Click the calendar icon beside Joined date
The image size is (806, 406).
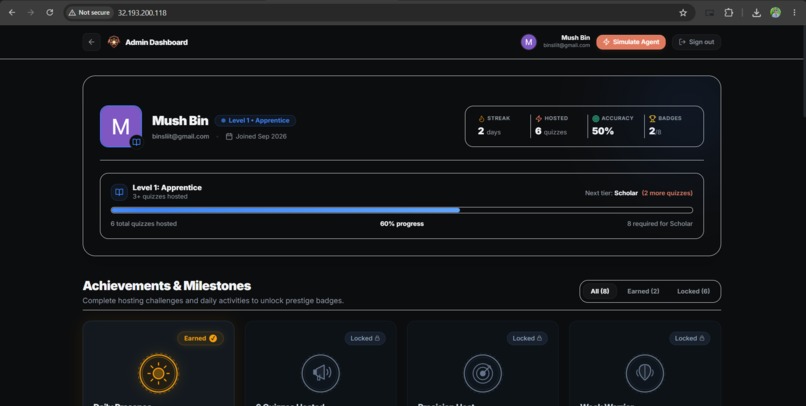pos(229,137)
